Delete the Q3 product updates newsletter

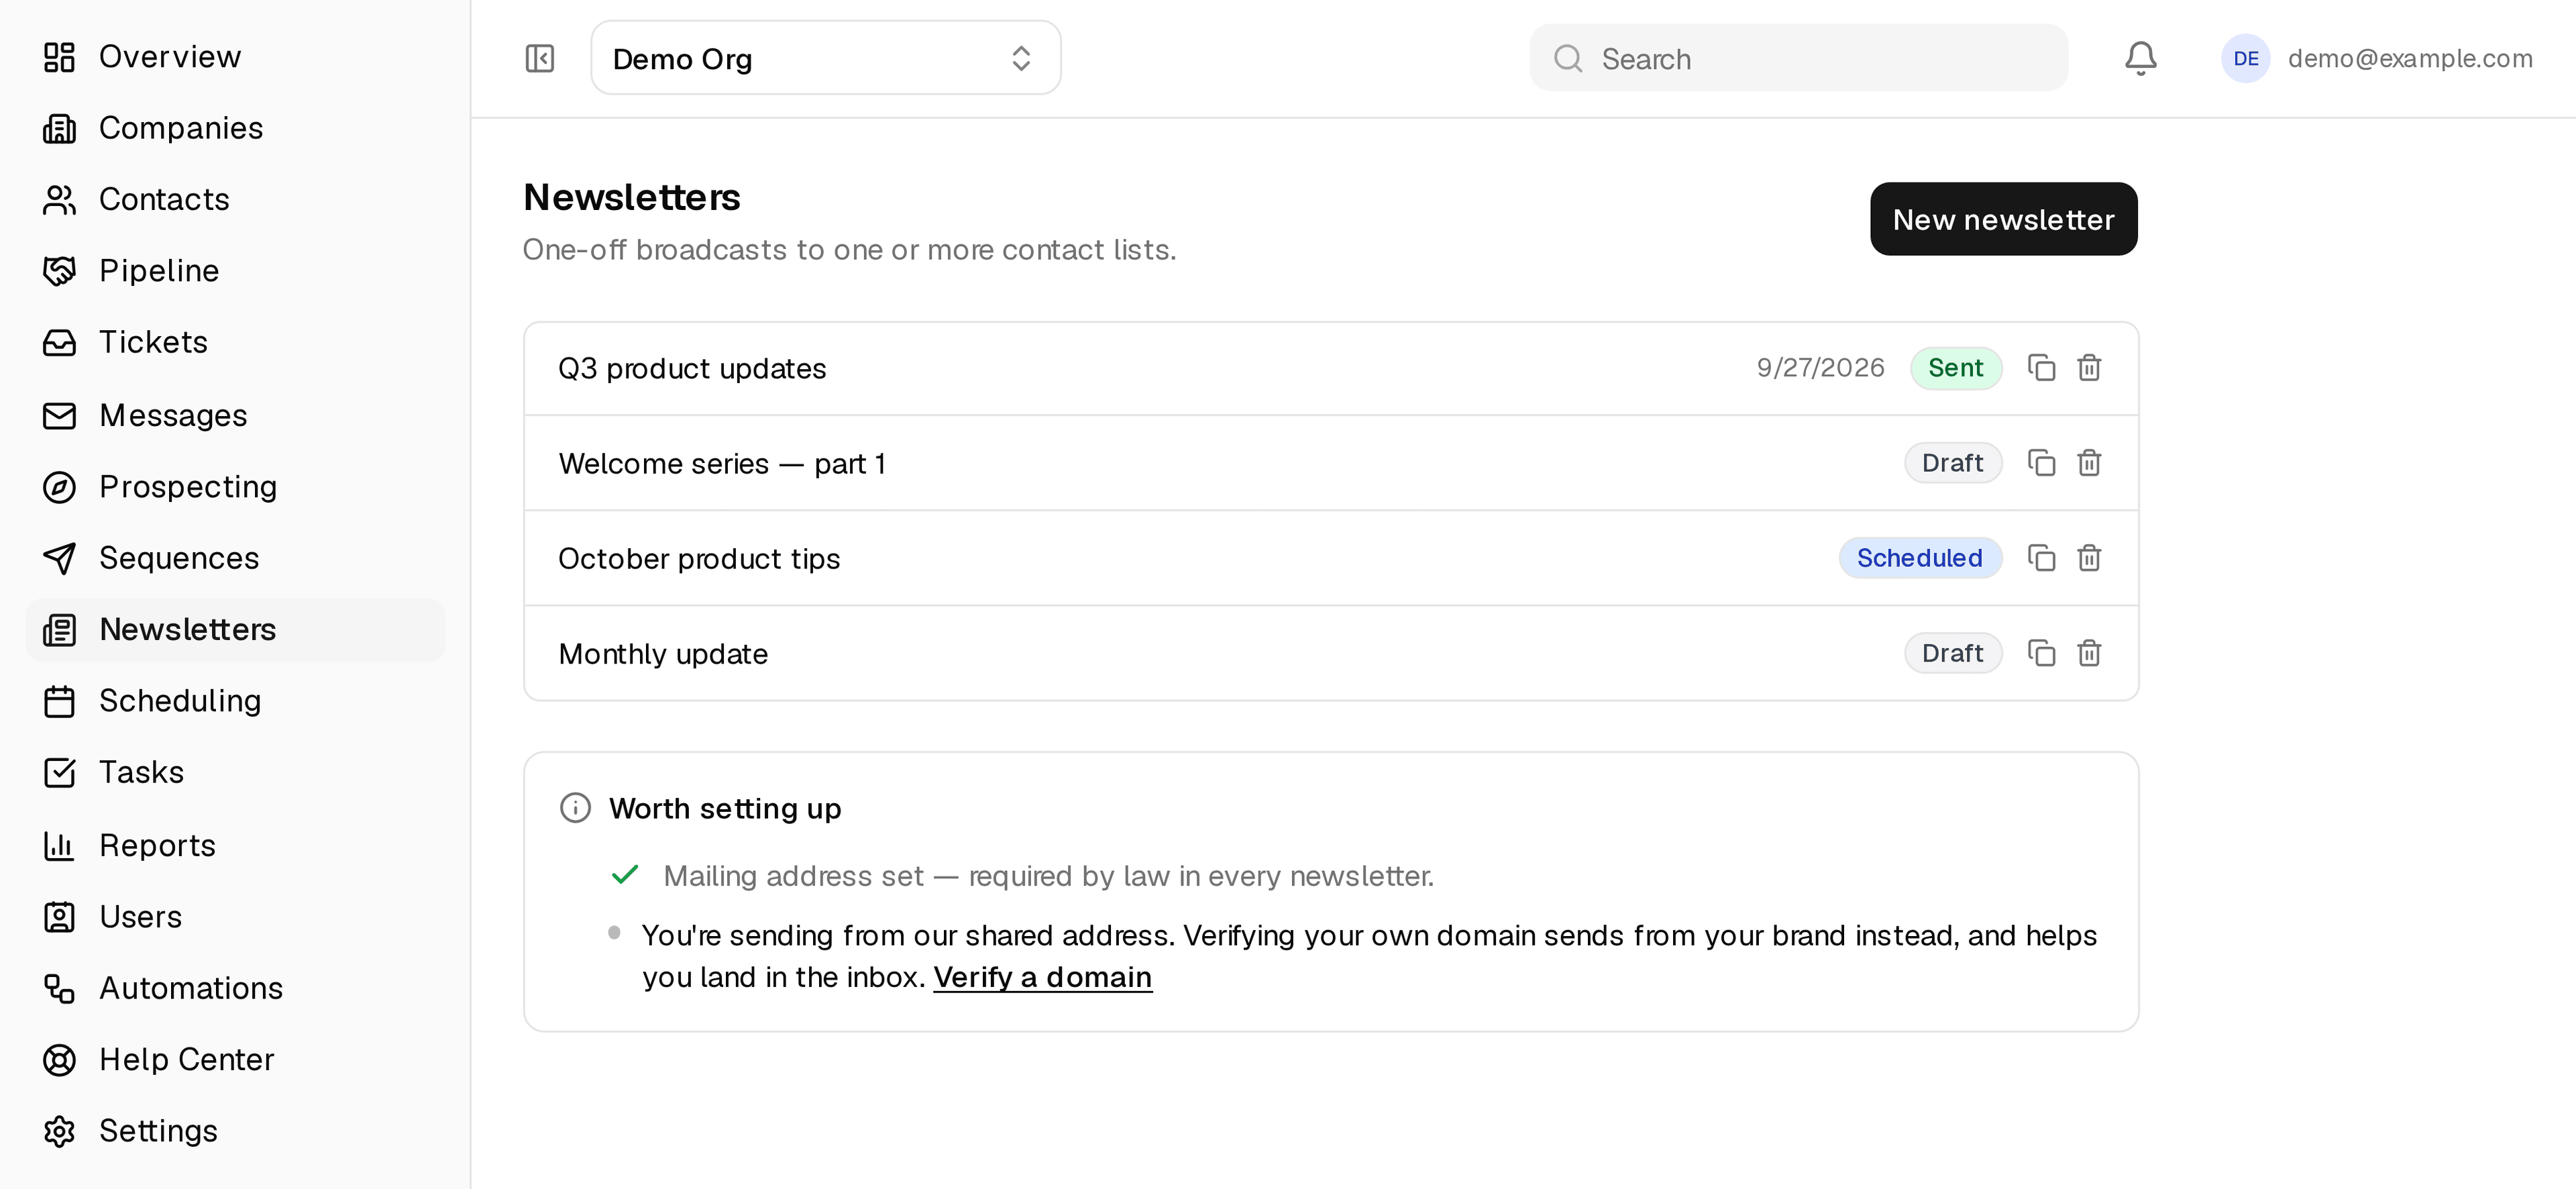(2089, 368)
